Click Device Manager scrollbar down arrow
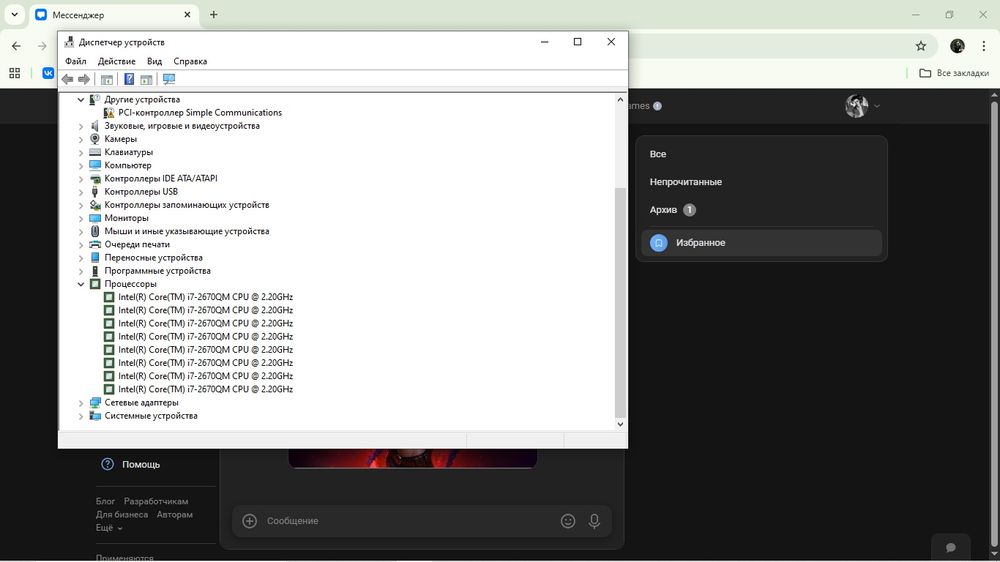The width and height of the screenshot is (1000, 562). coord(620,424)
